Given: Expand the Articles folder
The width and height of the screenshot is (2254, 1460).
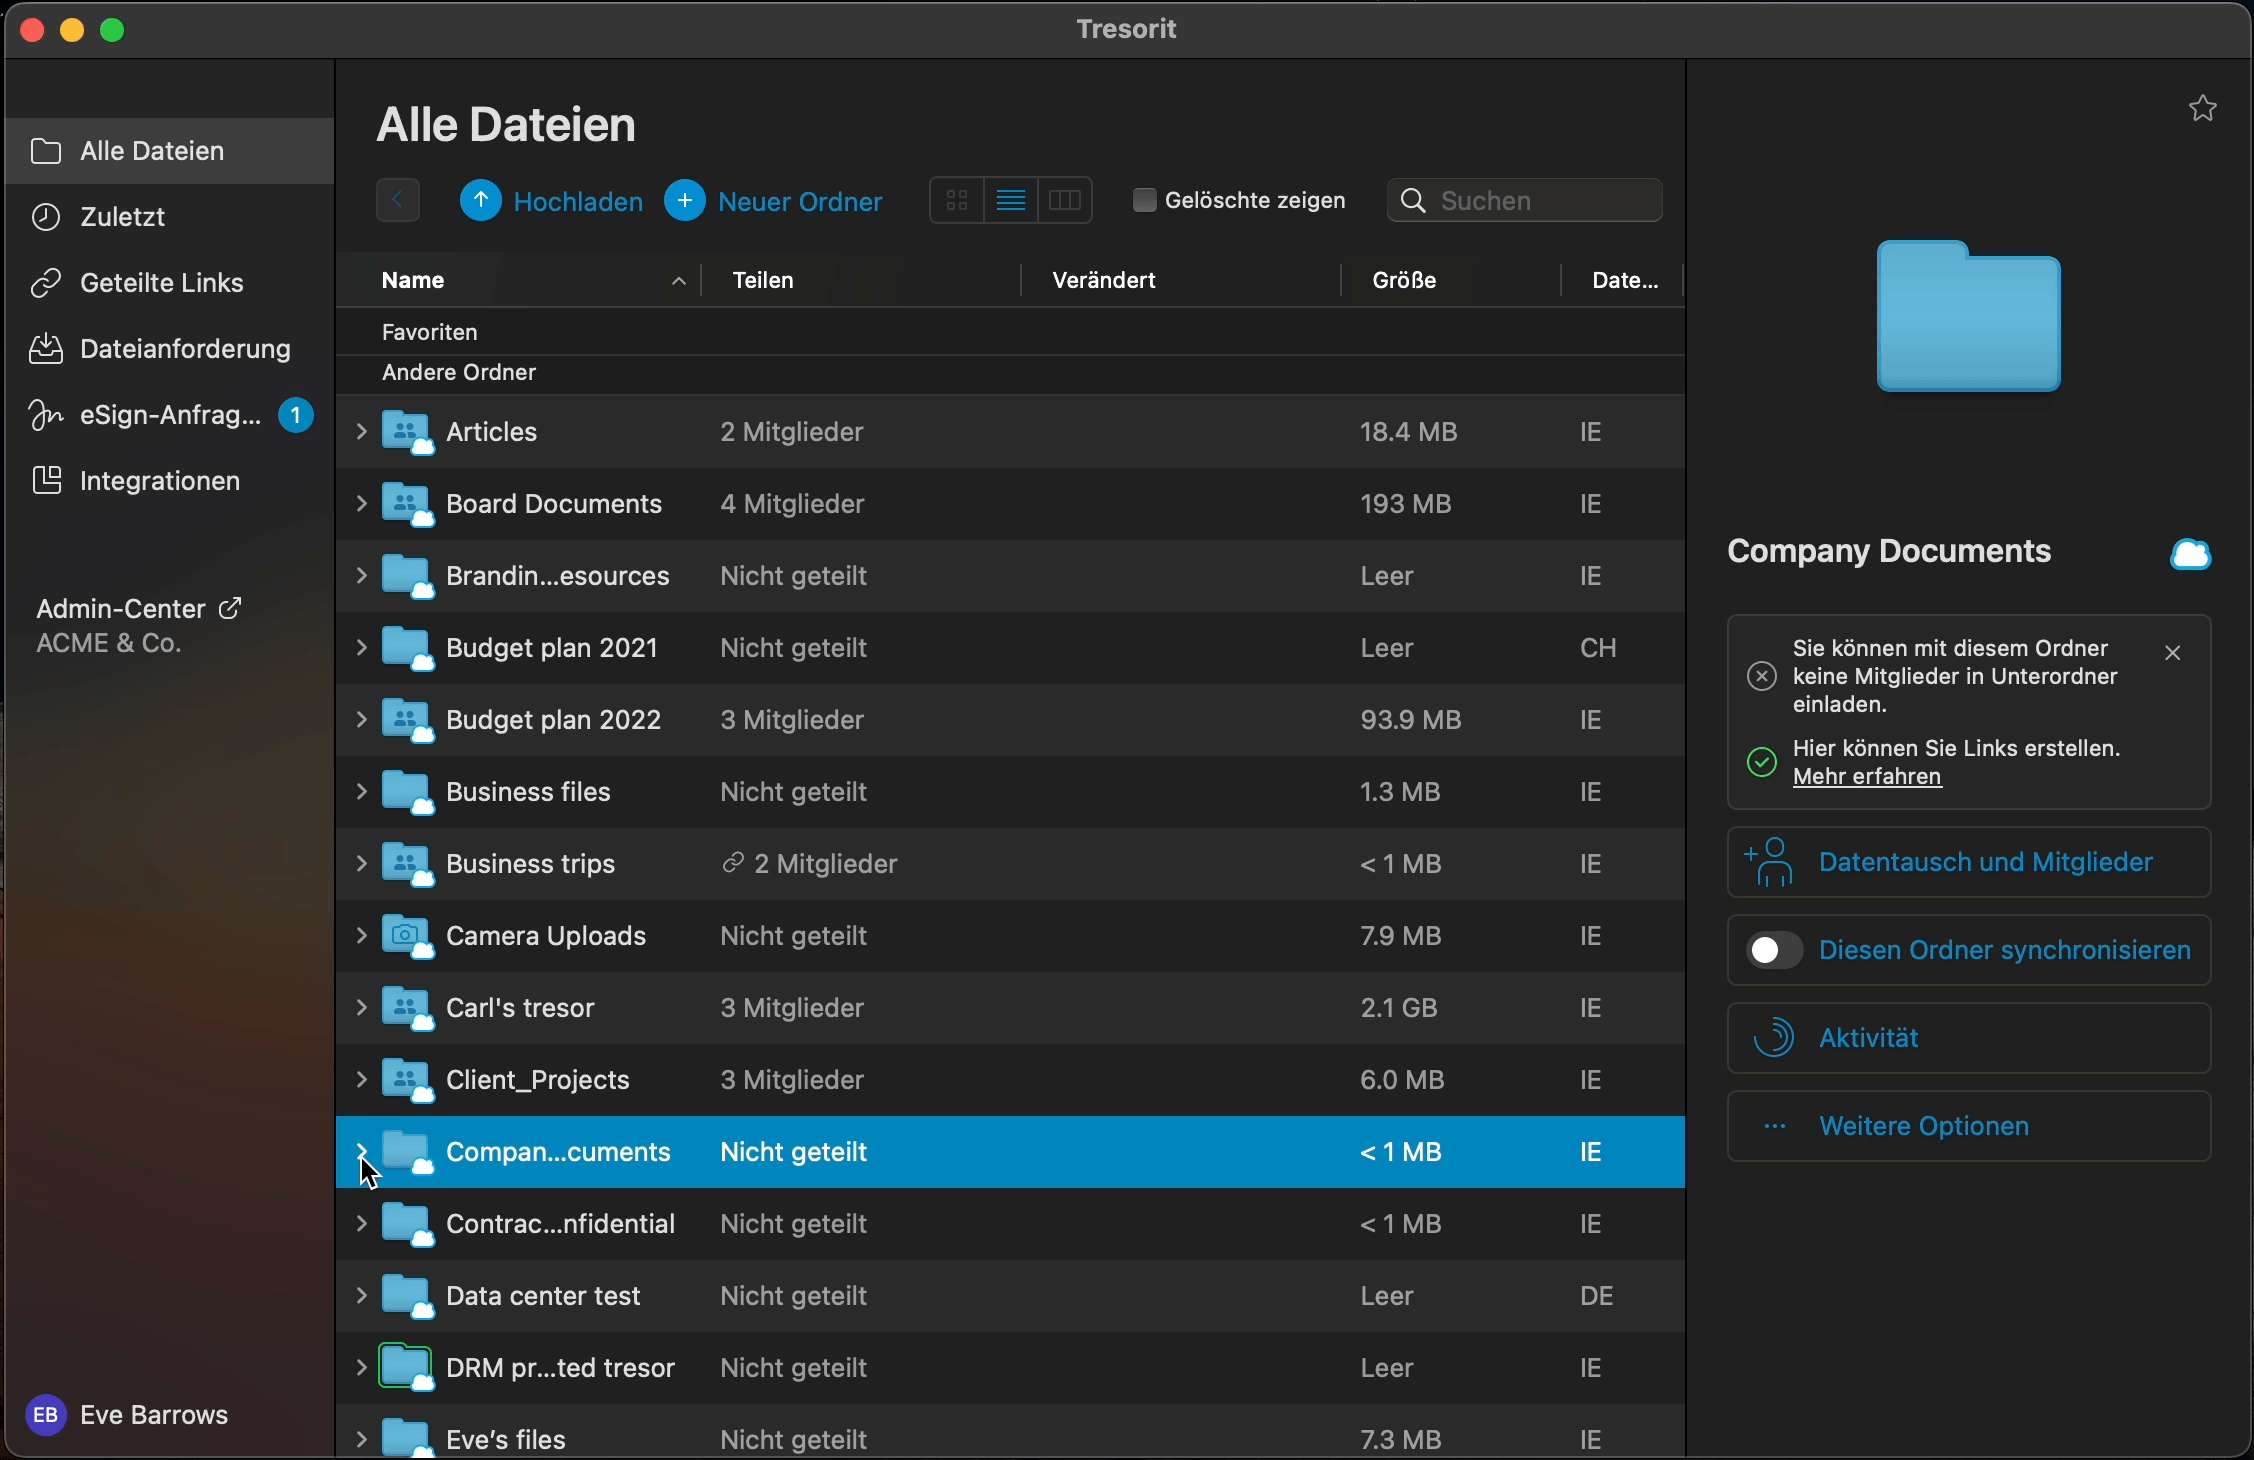Looking at the screenshot, I should point(362,432).
